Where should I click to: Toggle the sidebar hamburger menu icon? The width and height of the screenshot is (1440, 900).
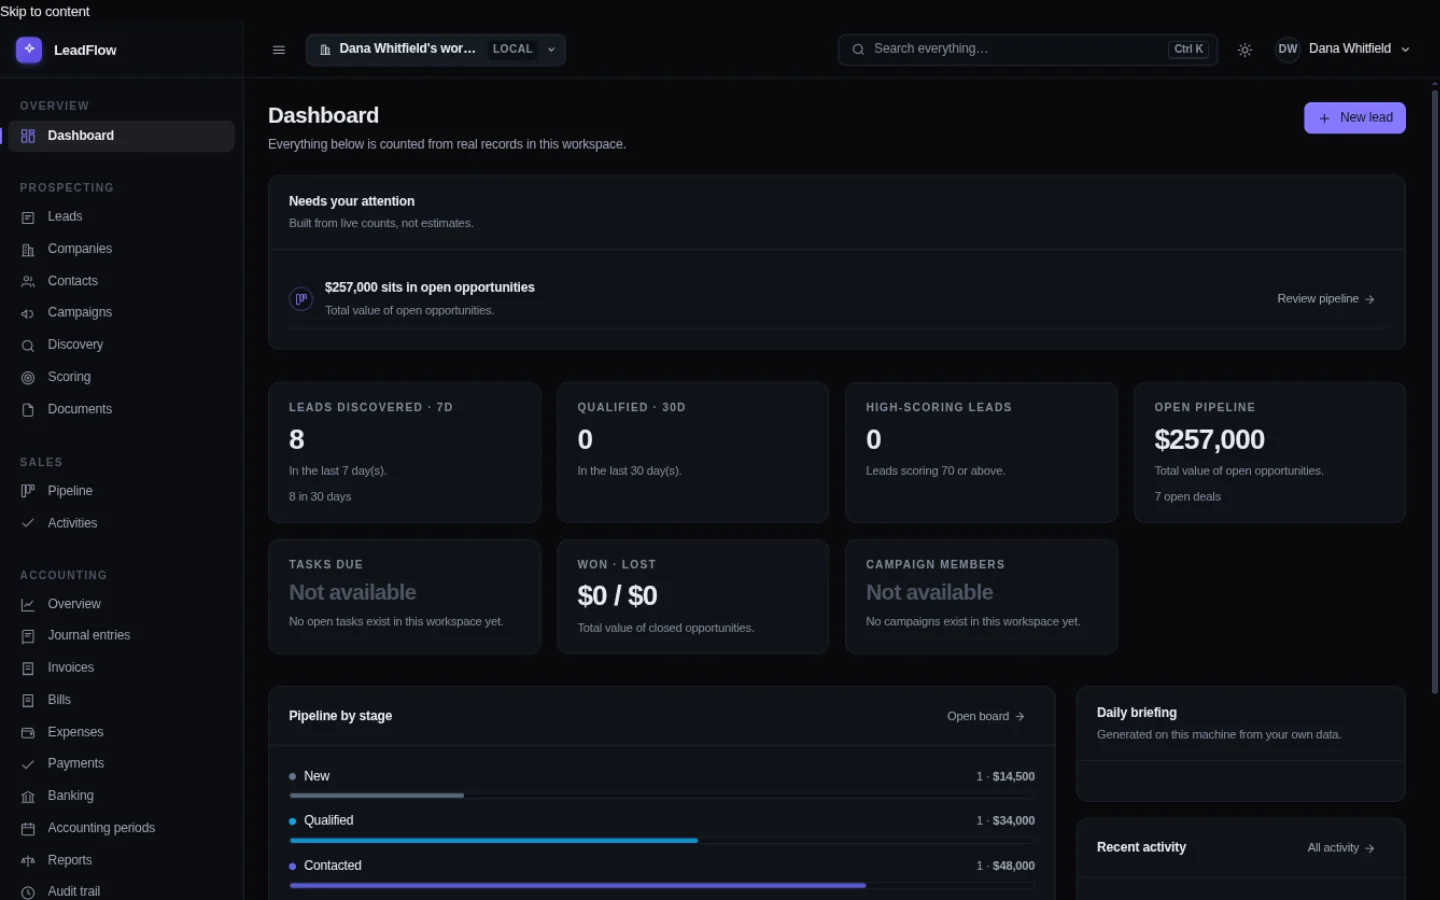[x=279, y=50]
